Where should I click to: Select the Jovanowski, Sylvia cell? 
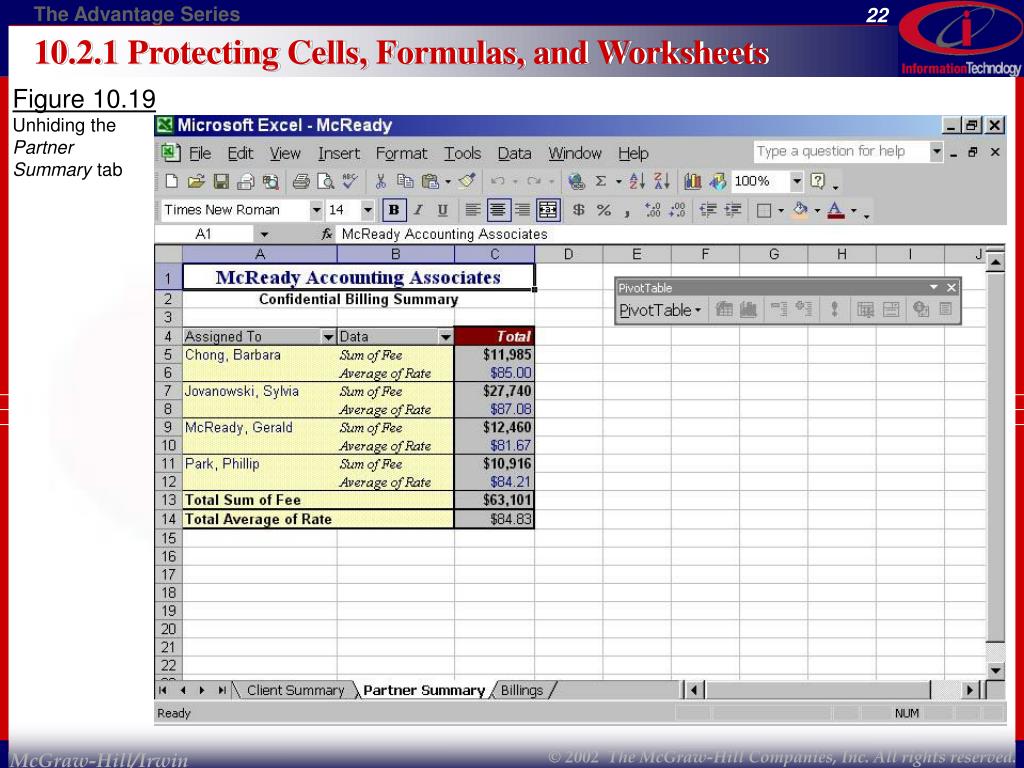point(260,391)
